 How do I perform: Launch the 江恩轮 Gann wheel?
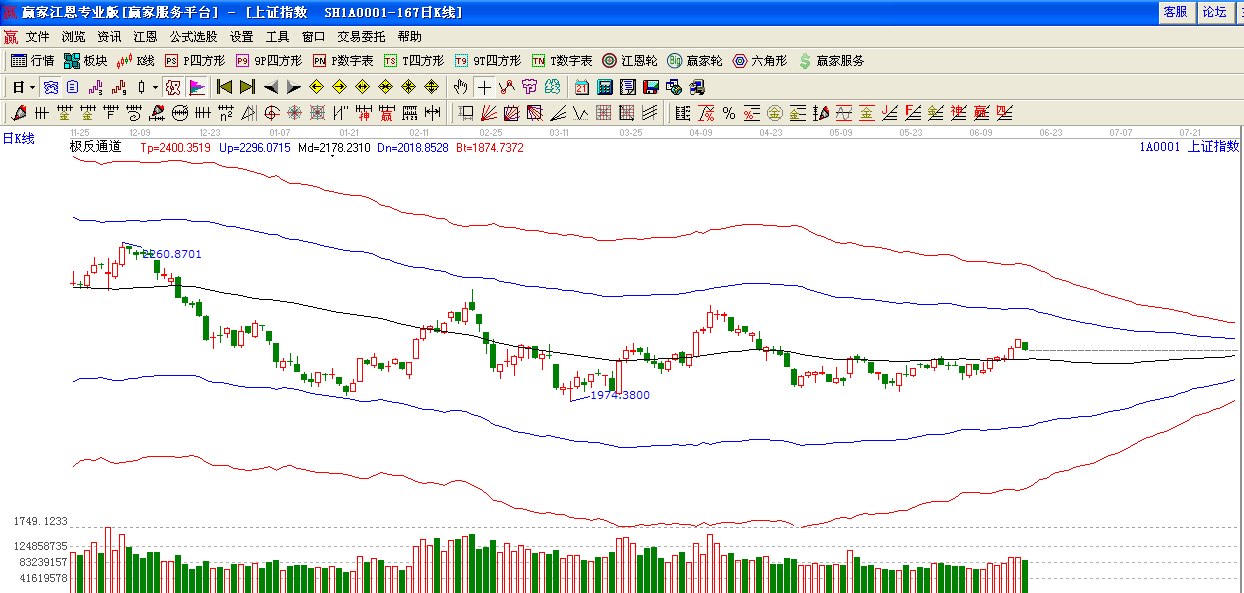point(629,61)
